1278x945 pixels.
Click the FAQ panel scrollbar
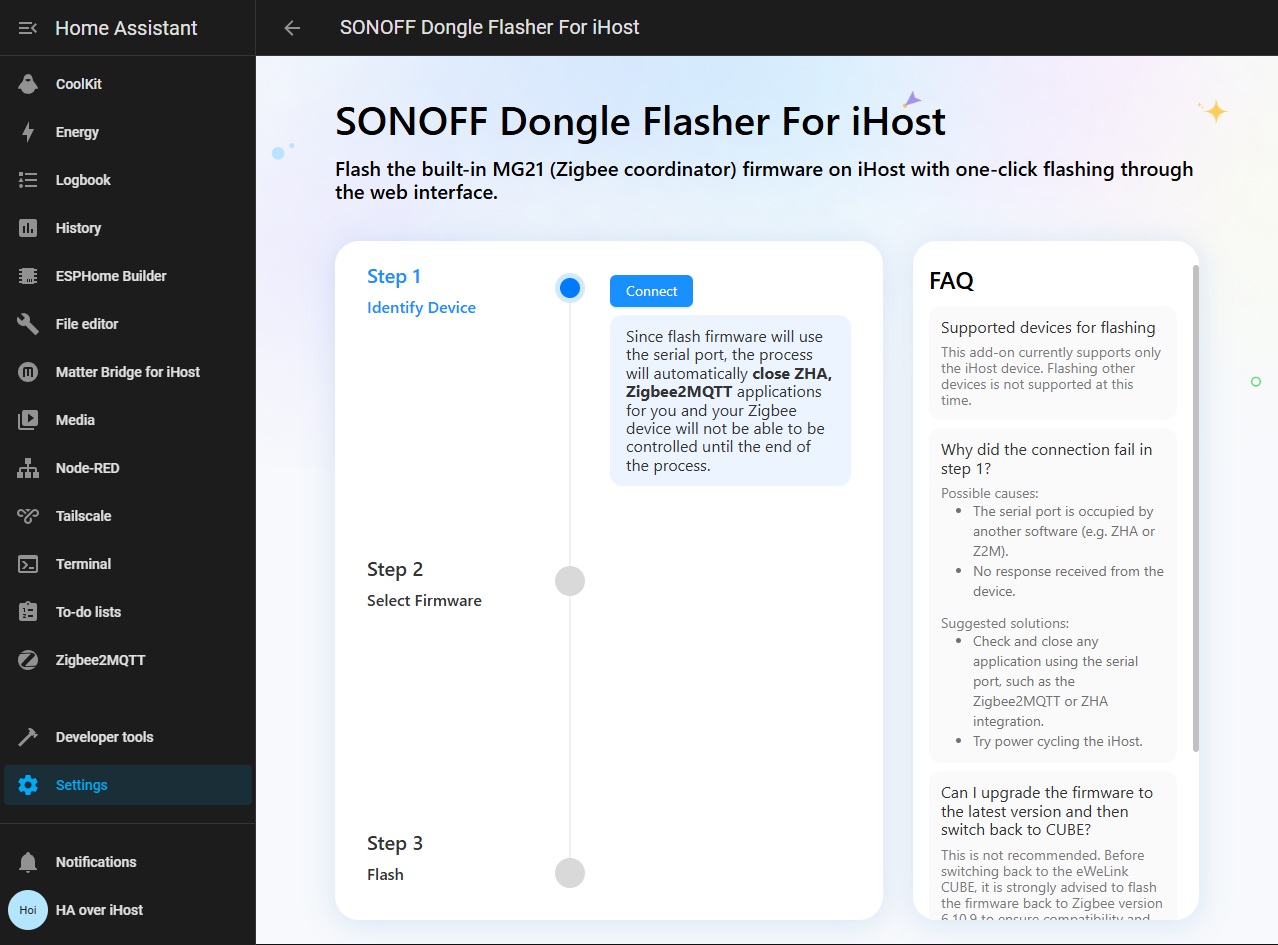coord(1195,509)
